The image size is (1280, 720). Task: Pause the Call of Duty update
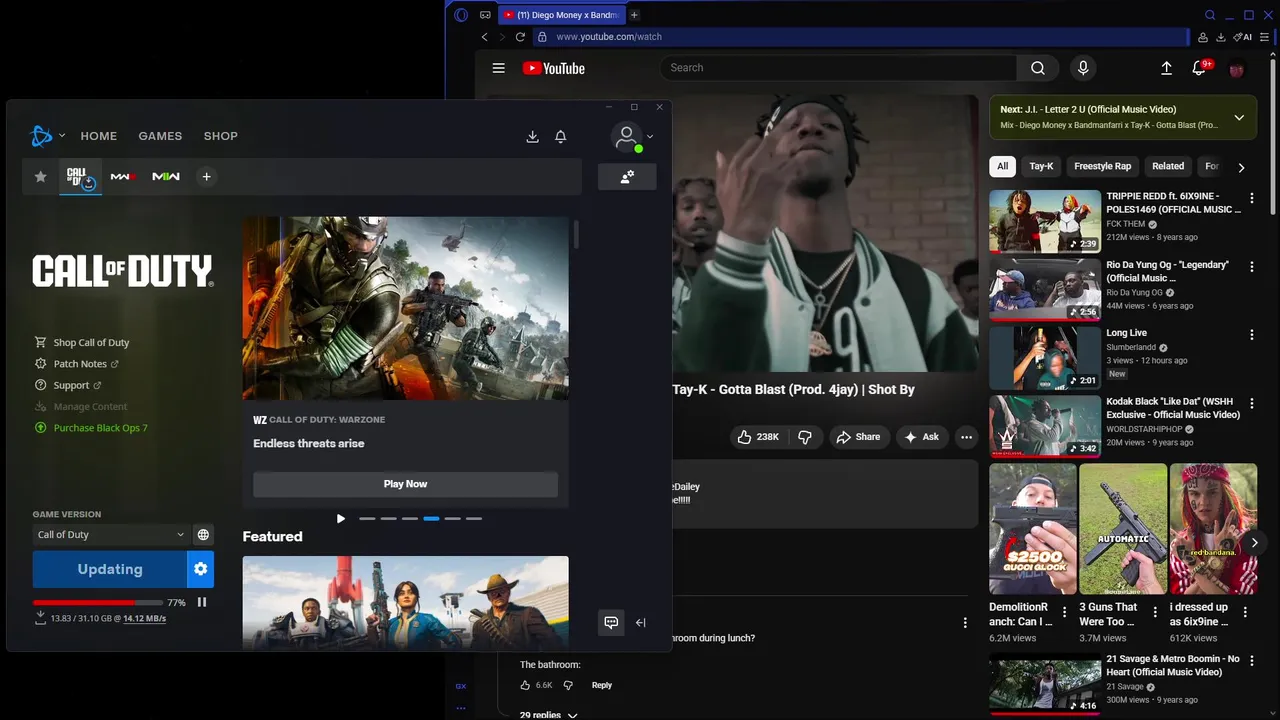click(x=202, y=602)
